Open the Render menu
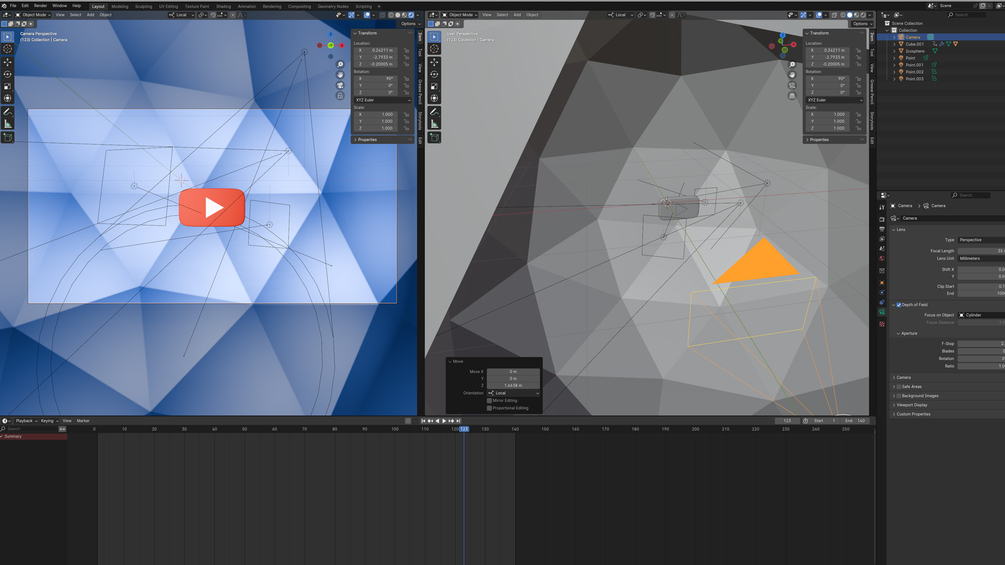Screen dimensions: 1005x565 (x=40, y=6)
